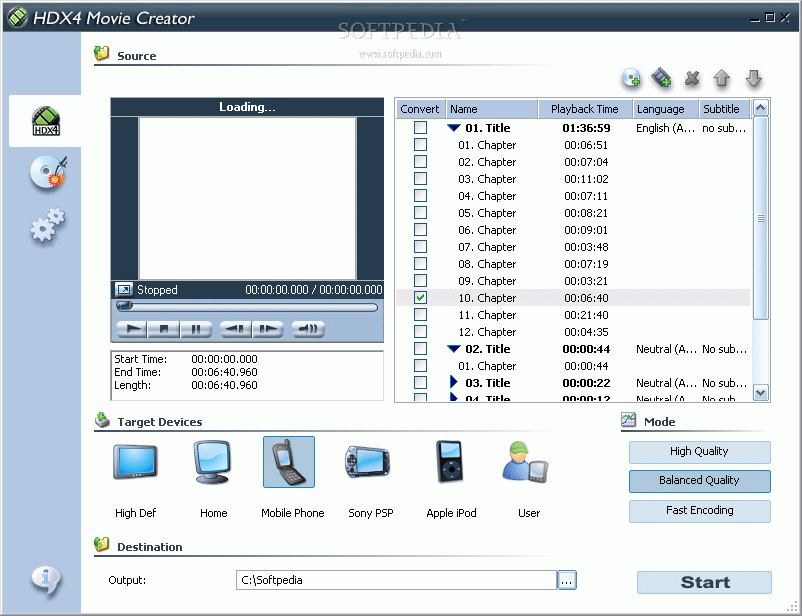Step forward one frame
This screenshot has height=616, width=802.
[x=268, y=328]
